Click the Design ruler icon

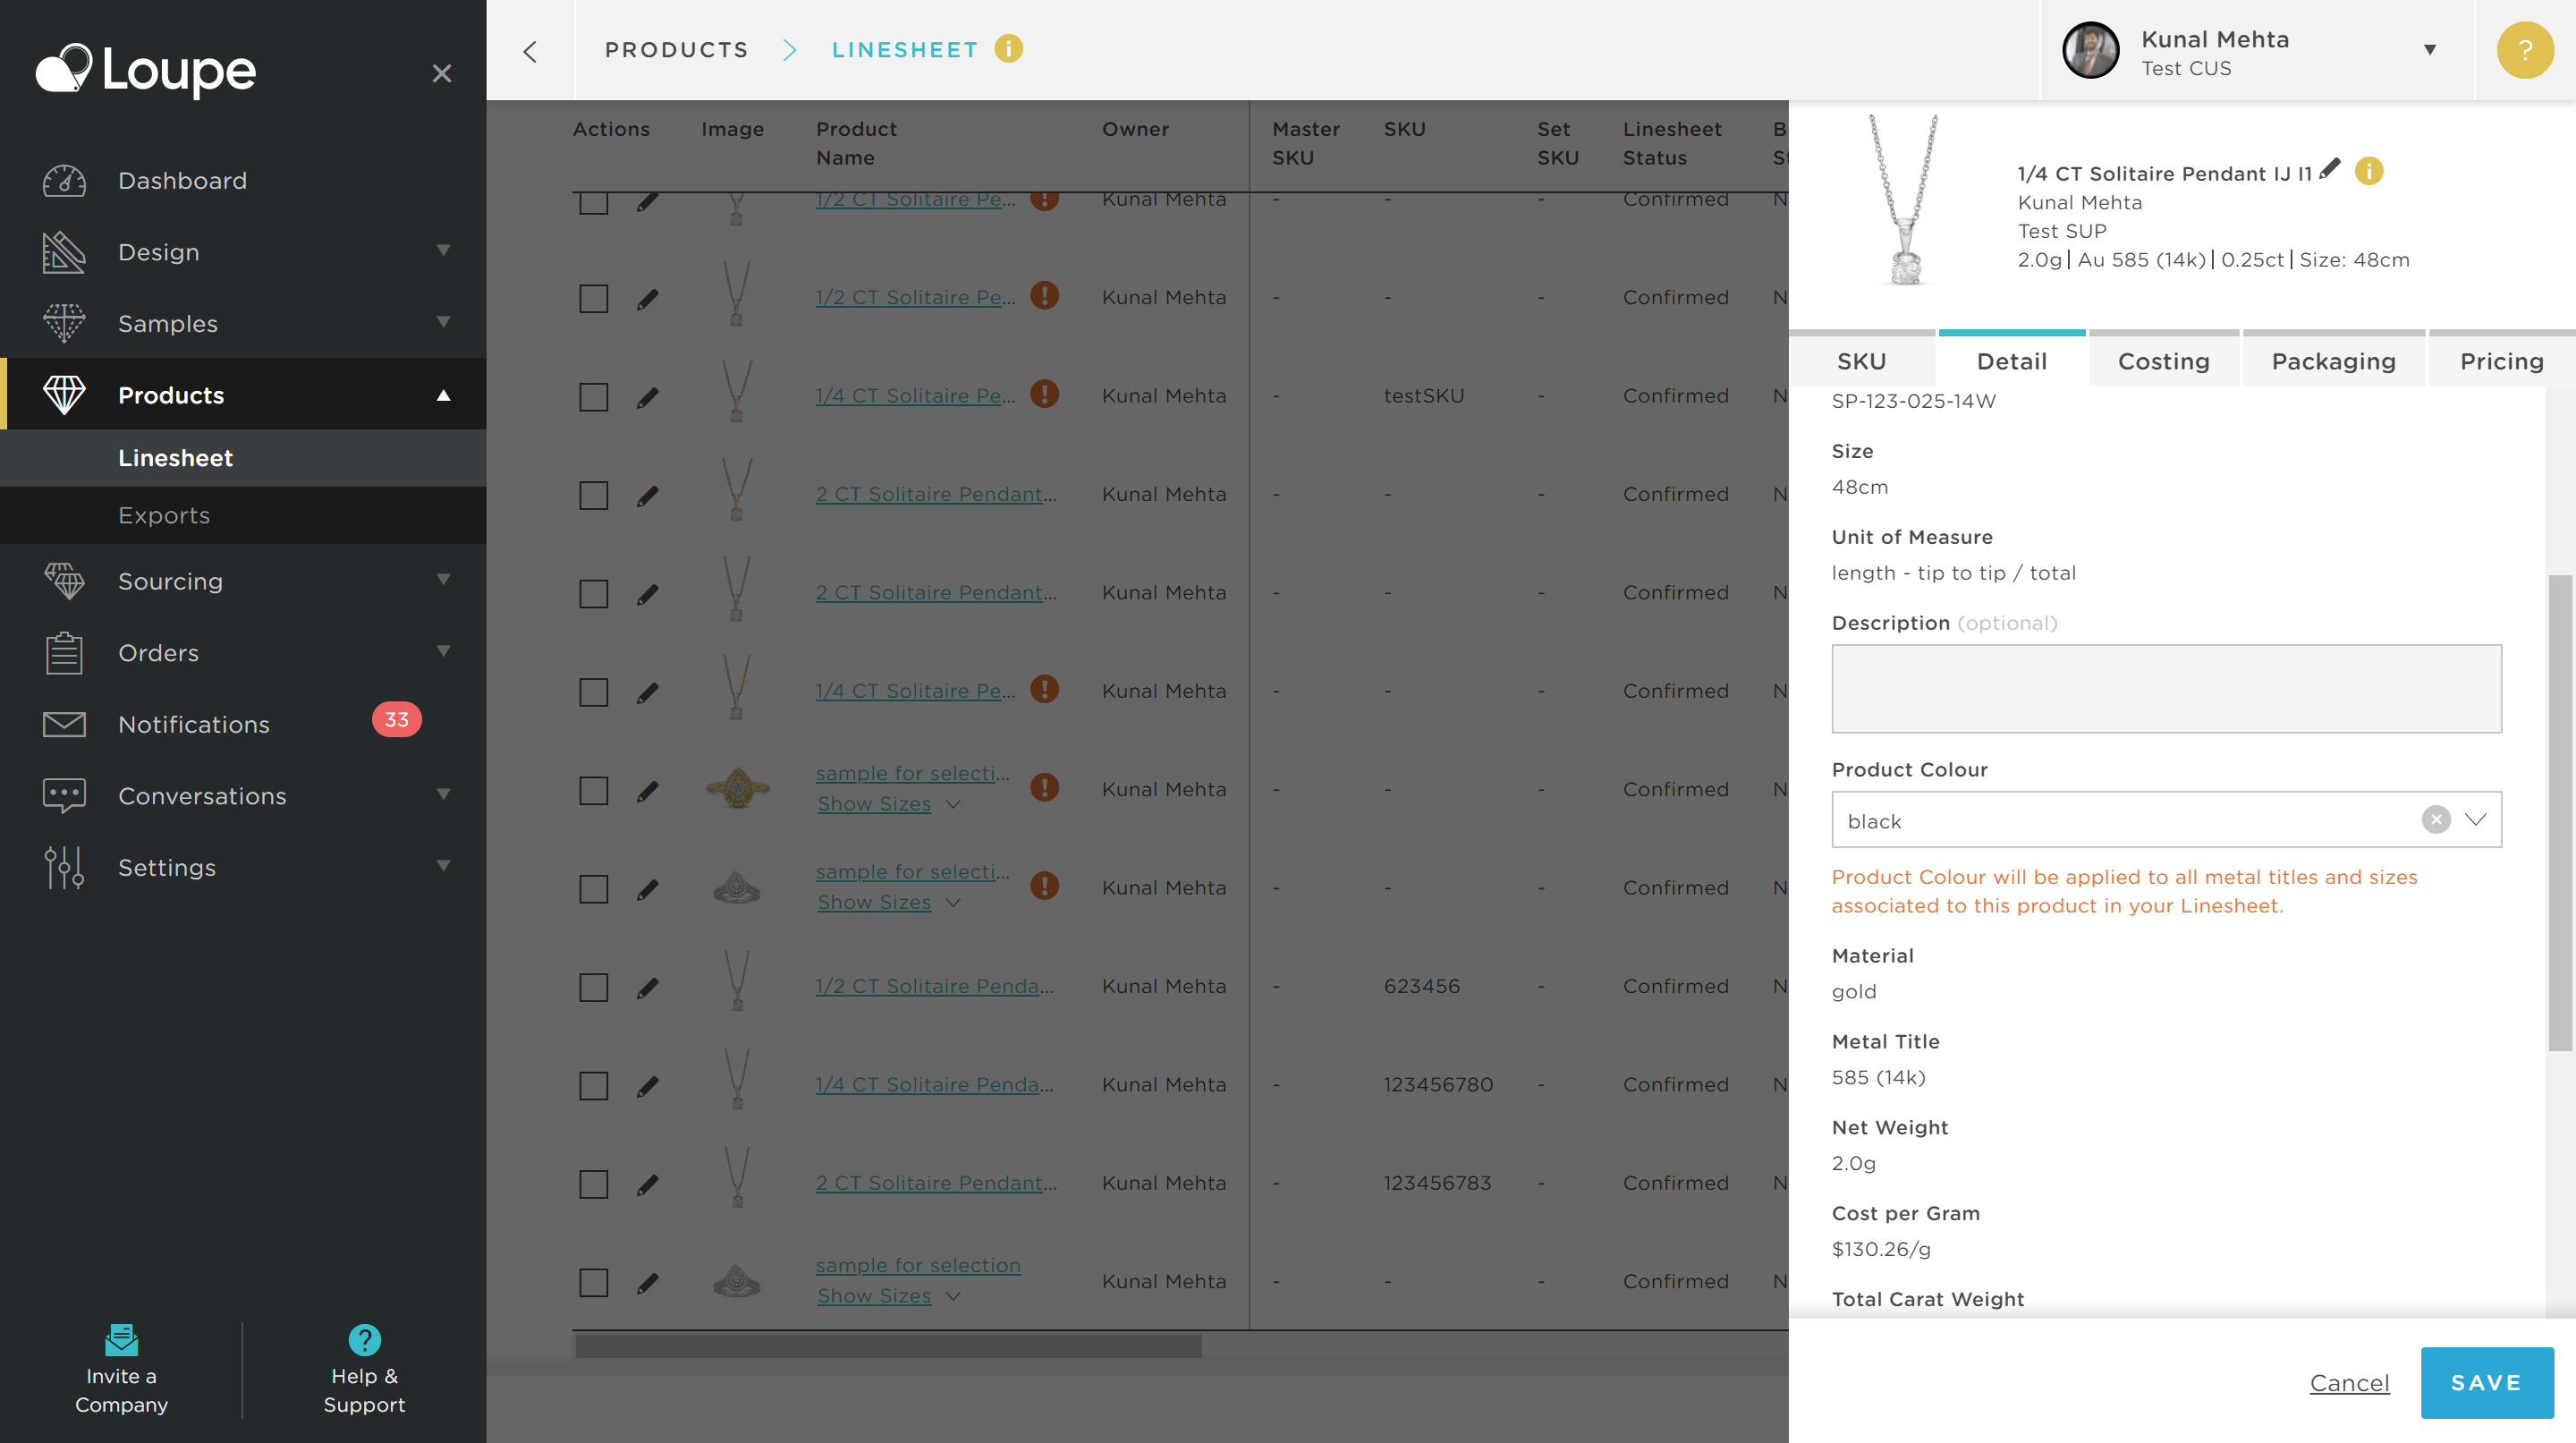(64, 252)
